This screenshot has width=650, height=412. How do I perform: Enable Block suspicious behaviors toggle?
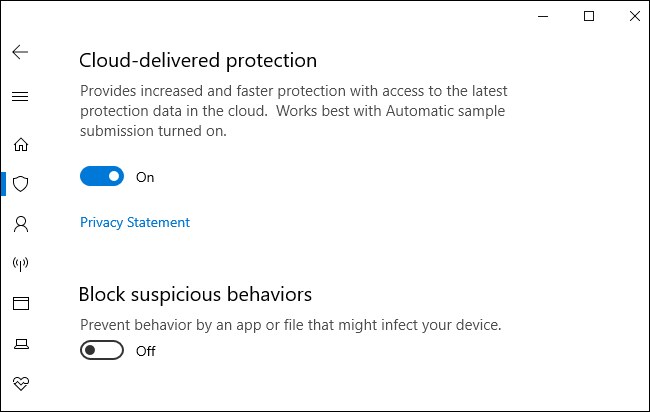[x=102, y=350]
